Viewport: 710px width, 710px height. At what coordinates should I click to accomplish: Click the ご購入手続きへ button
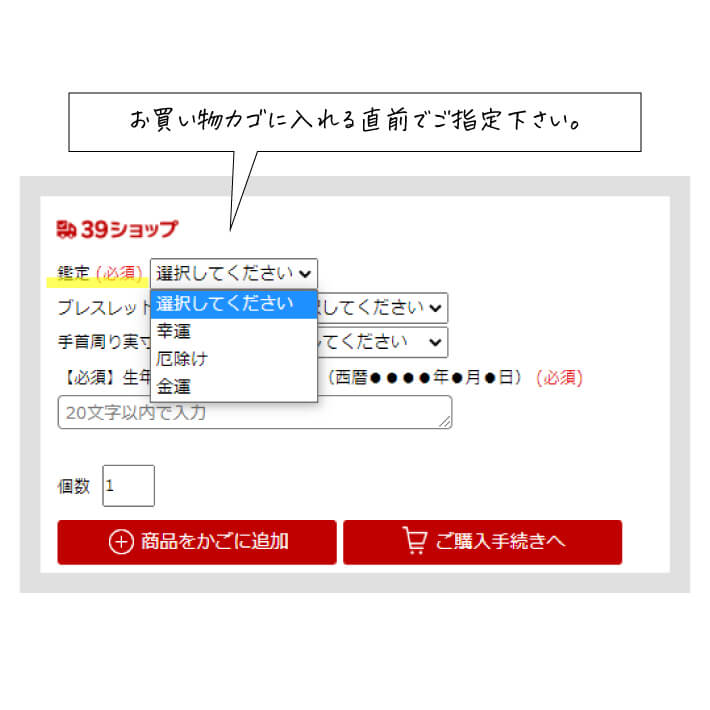(x=482, y=542)
